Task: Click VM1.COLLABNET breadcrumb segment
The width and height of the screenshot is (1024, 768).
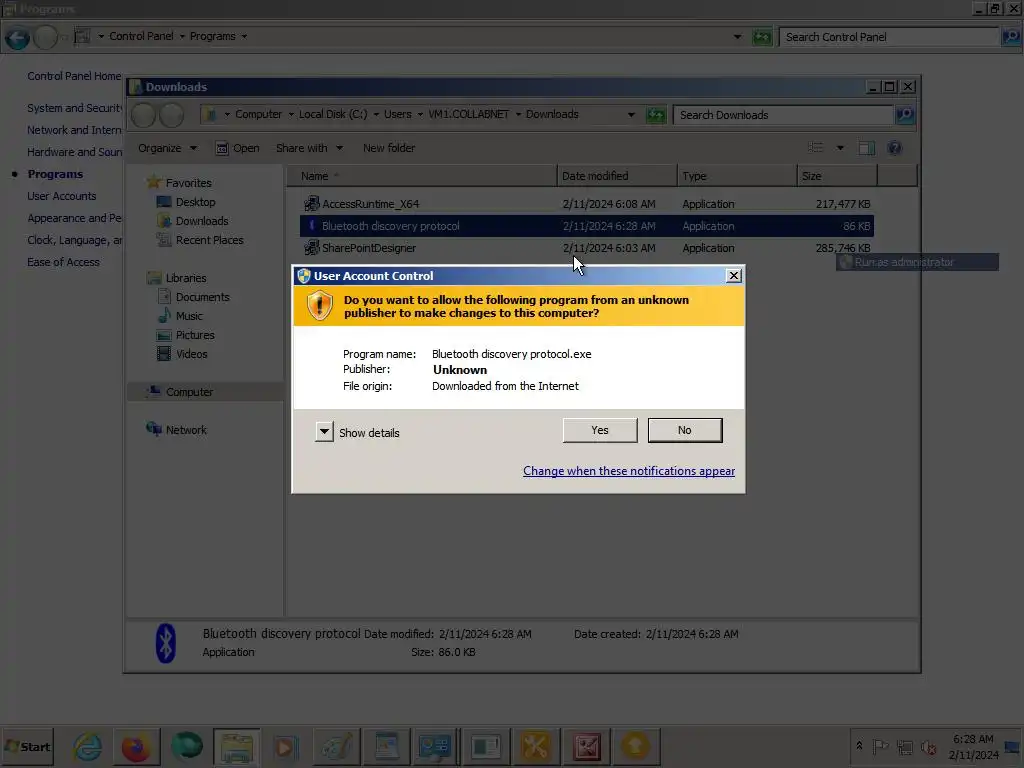Action: pyautogui.click(x=468, y=114)
